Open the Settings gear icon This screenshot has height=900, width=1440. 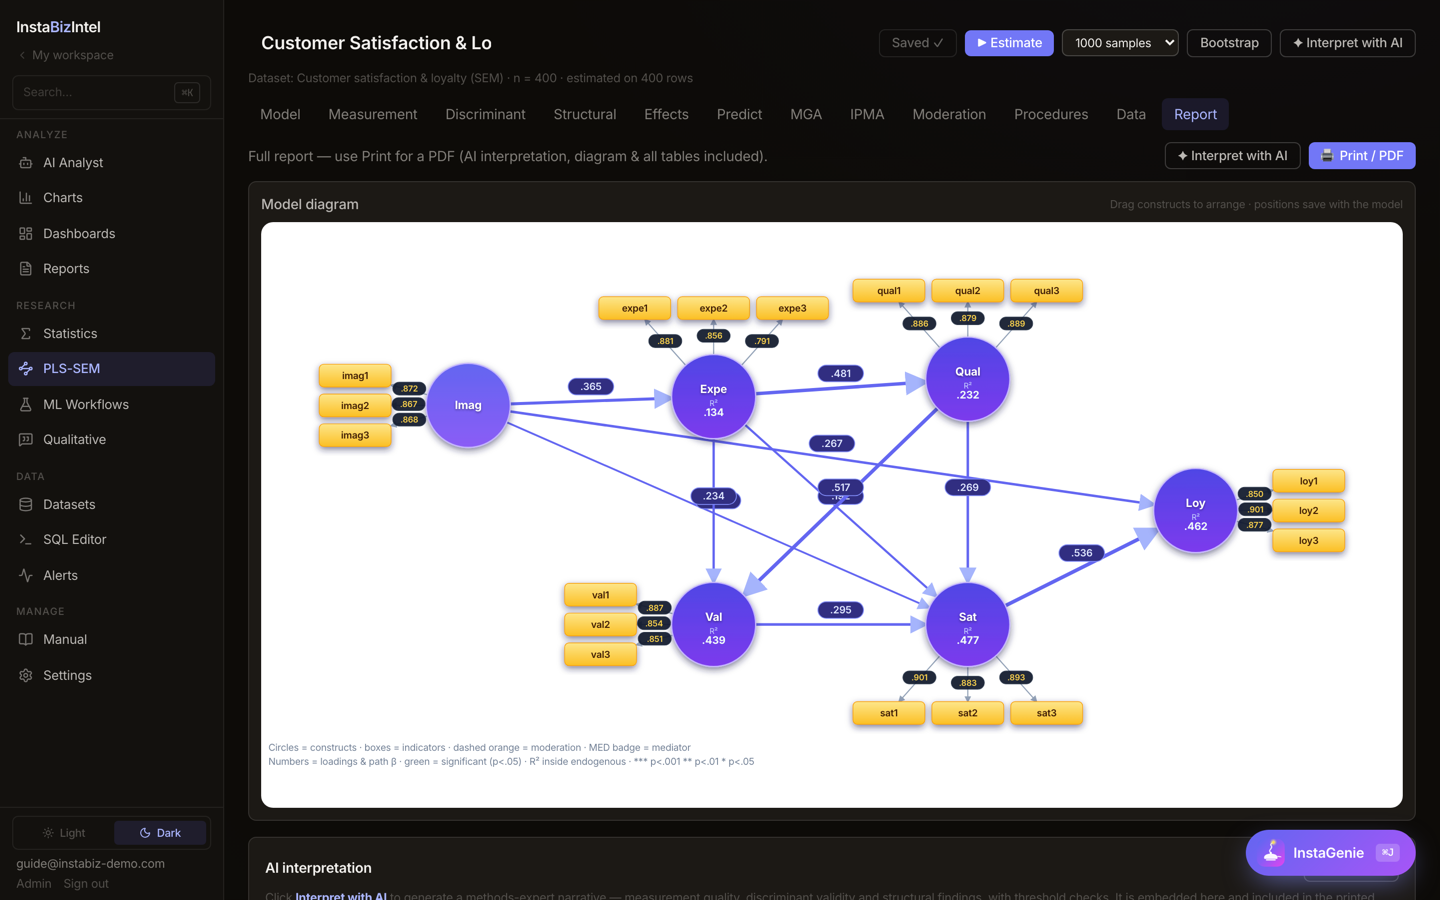tap(26, 676)
